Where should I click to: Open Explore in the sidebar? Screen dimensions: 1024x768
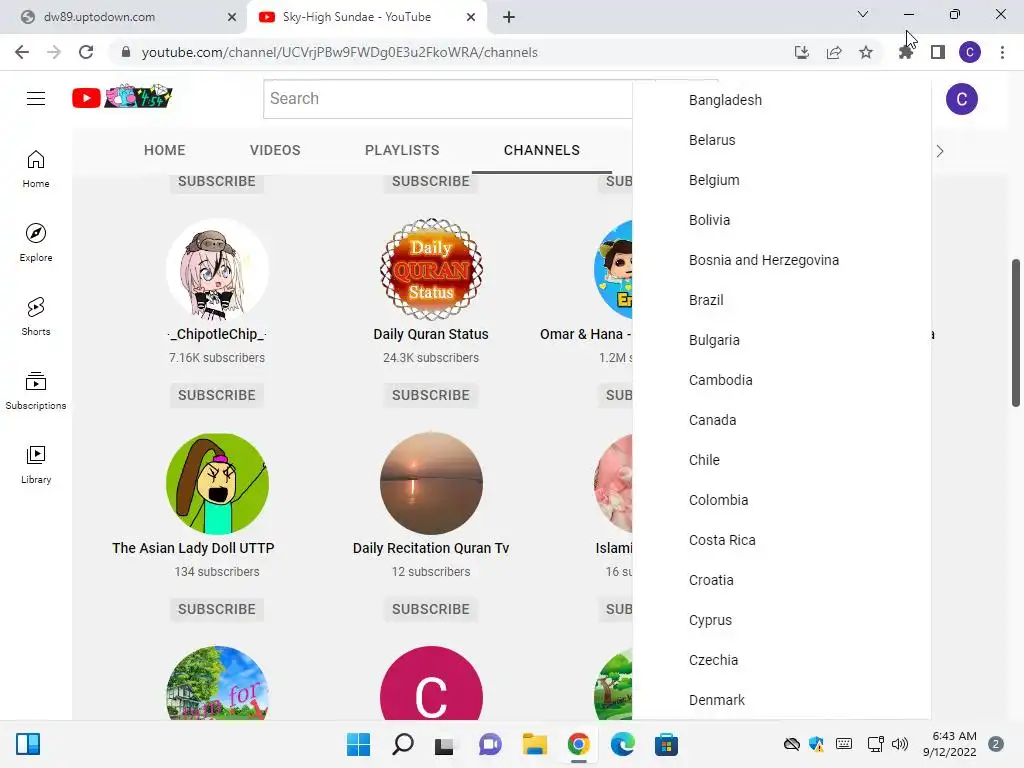click(x=36, y=242)
